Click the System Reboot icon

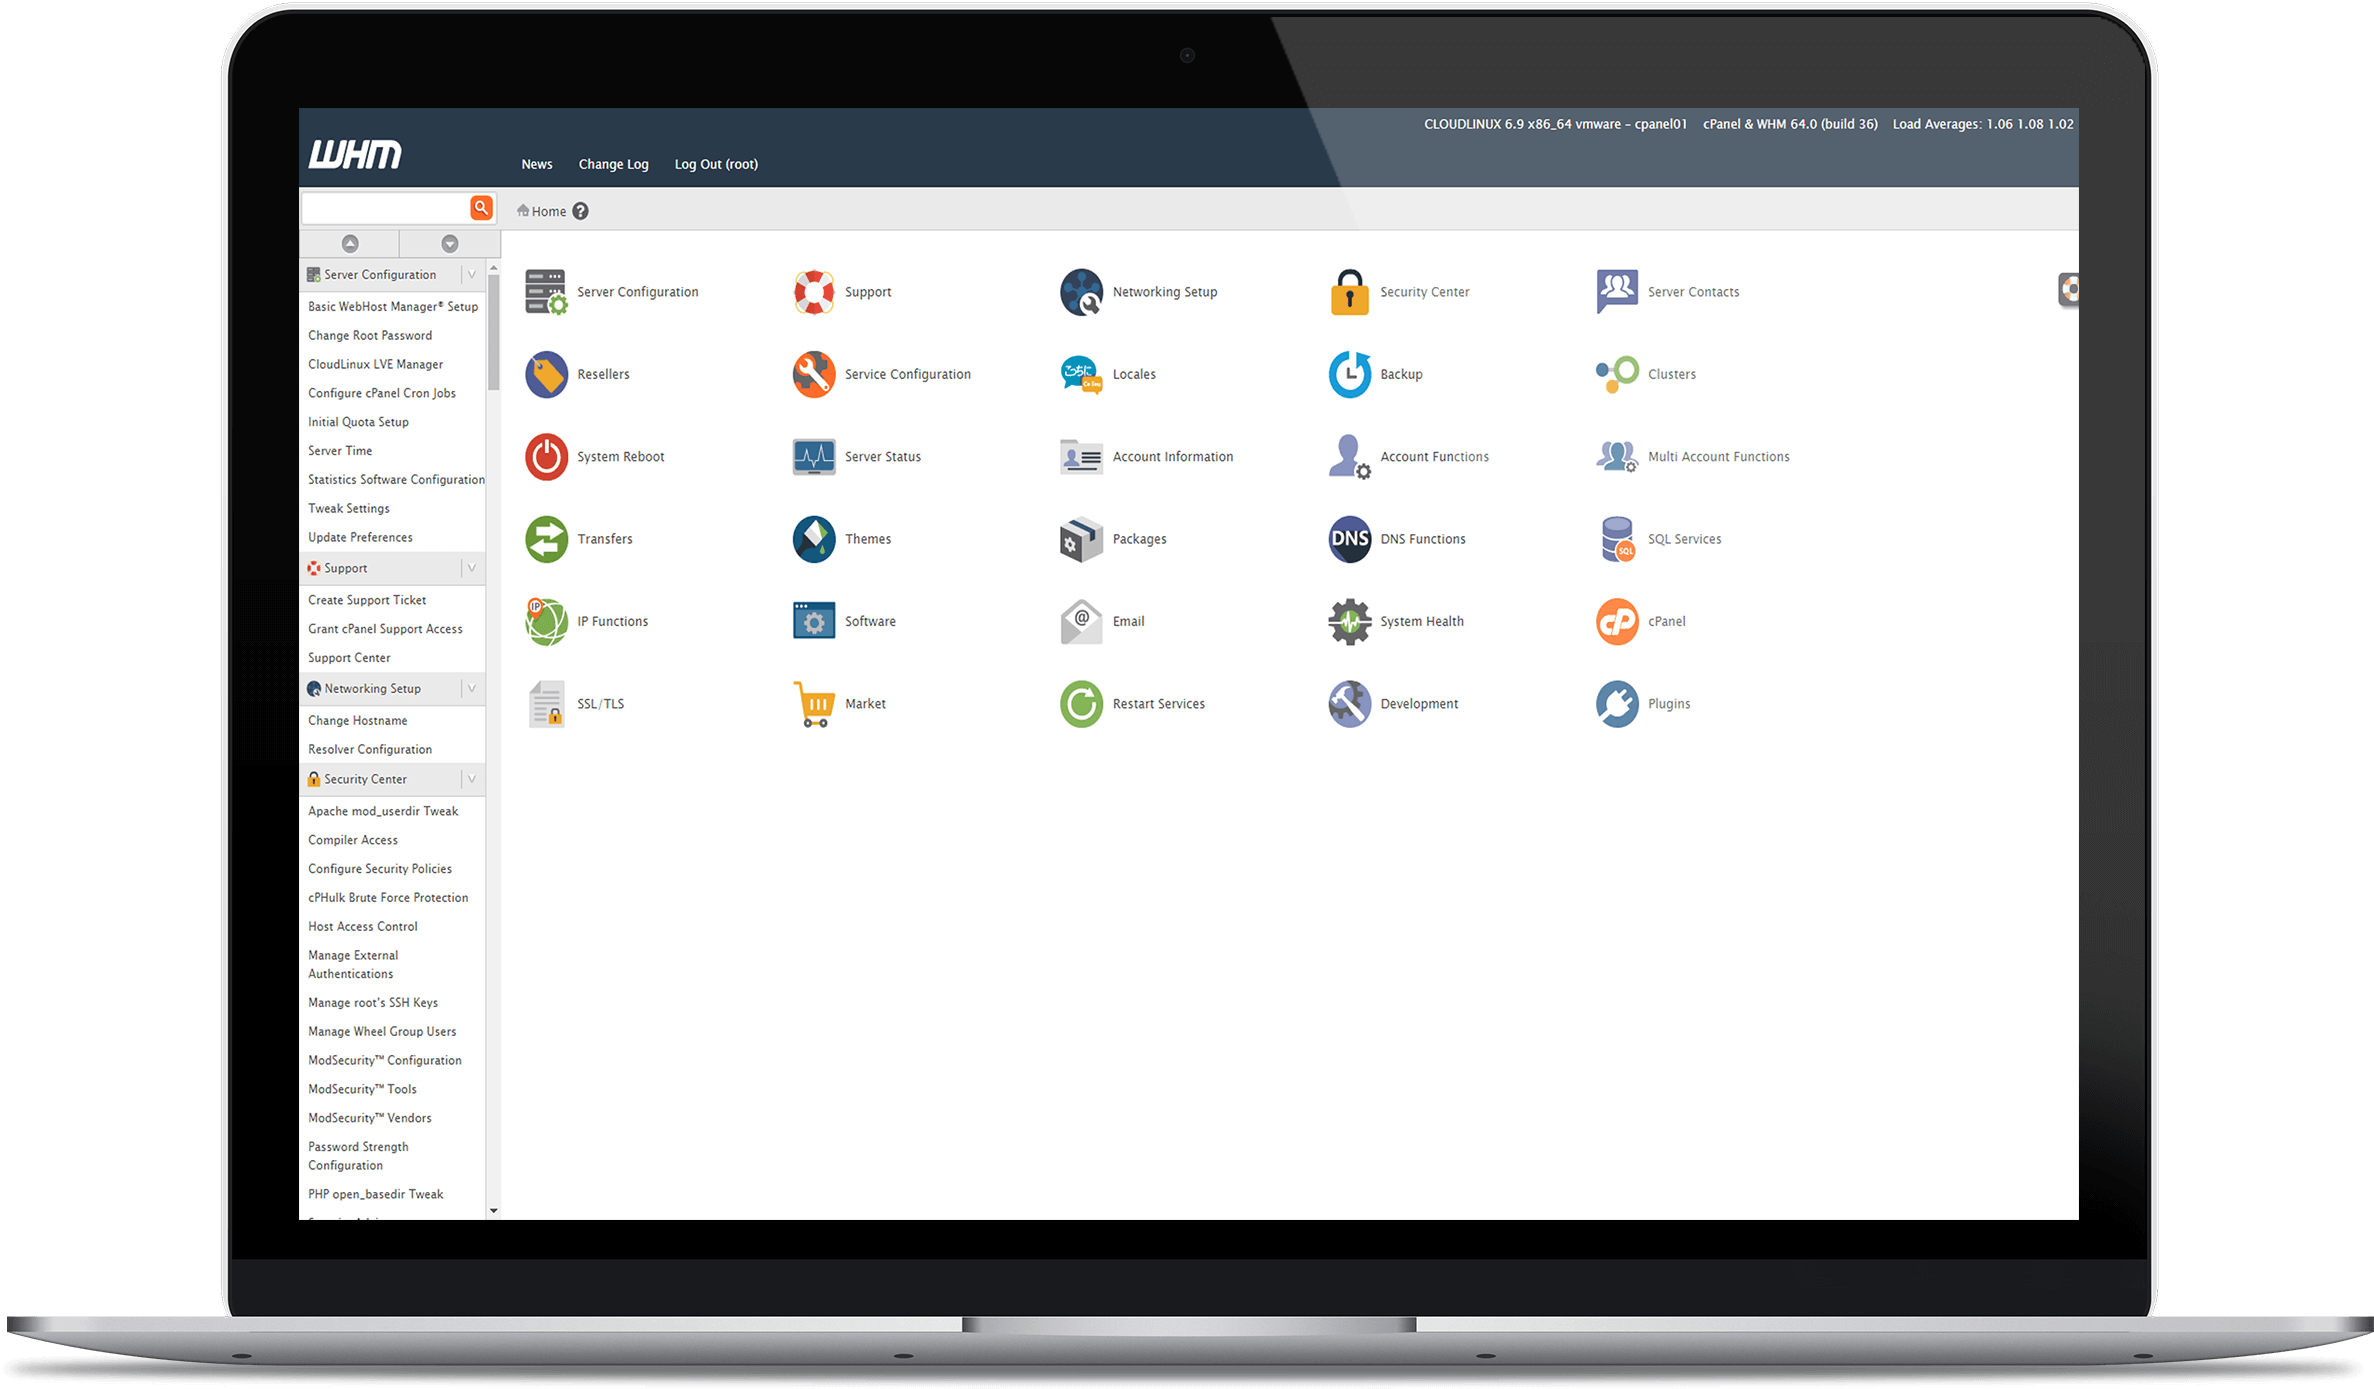[x=547, y=456]
